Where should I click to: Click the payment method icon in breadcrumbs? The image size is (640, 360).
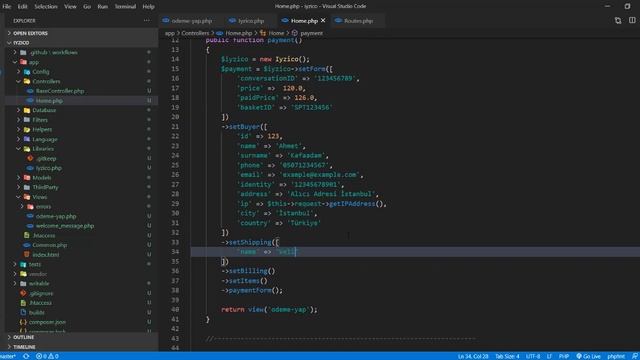pyautogui.click(x=295, y=33)
